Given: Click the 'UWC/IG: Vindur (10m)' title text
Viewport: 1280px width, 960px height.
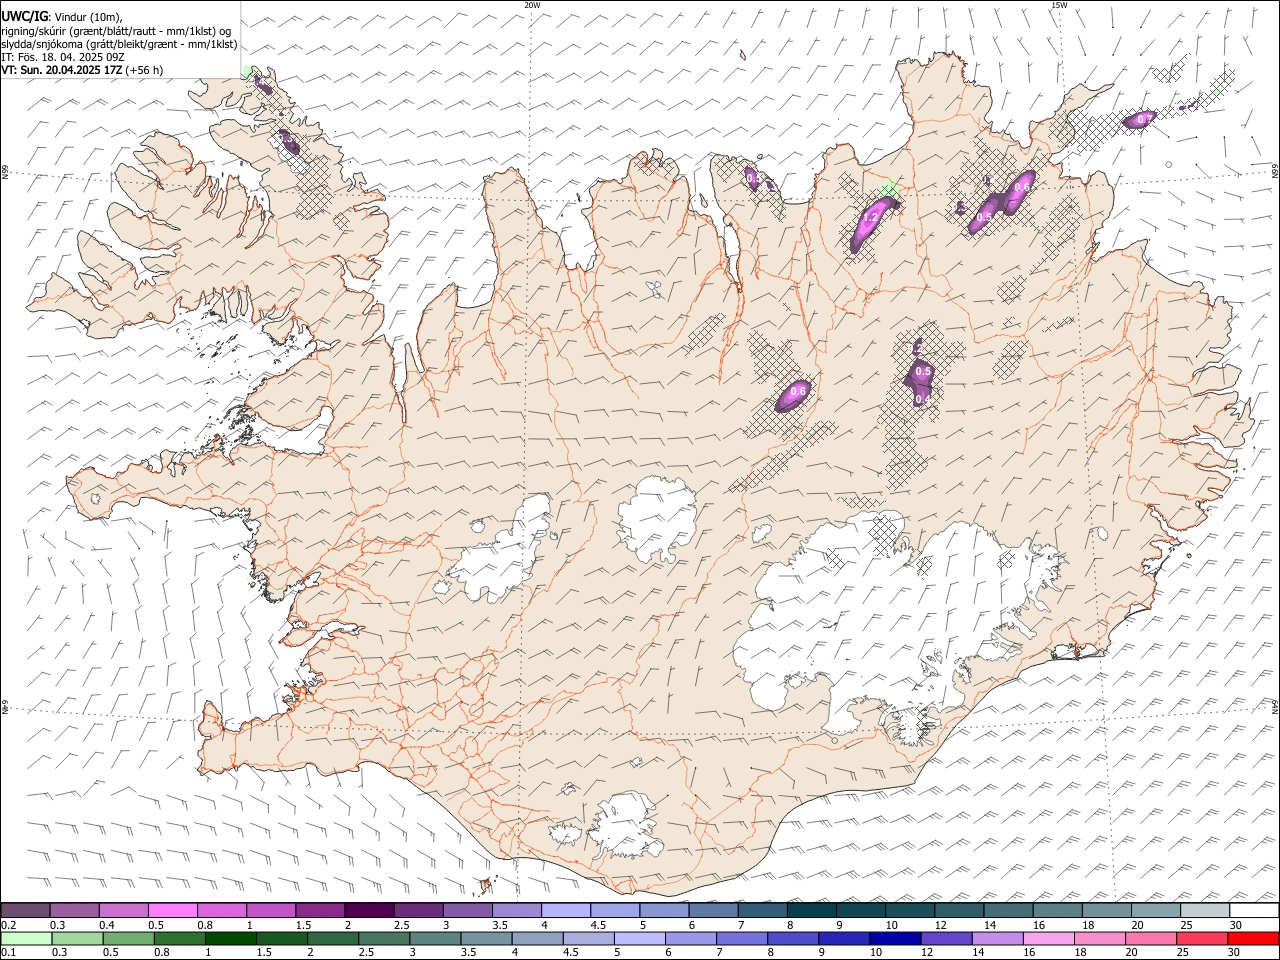Looking at the screenshot, I should [62, 17].
